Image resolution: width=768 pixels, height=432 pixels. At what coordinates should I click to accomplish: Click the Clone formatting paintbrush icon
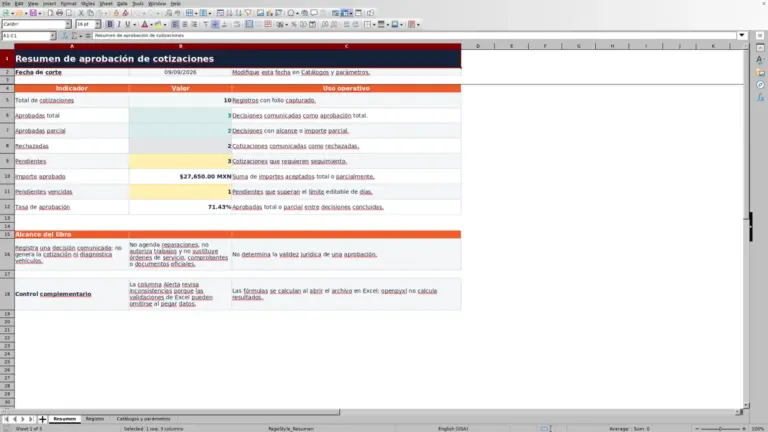[116, 13]
